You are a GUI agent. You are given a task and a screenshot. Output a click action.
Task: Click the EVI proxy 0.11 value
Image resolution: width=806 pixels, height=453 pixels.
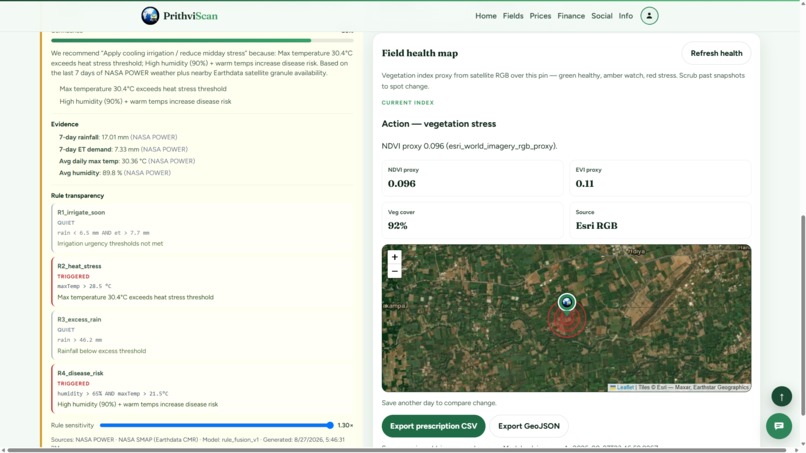tap(584, 184)
